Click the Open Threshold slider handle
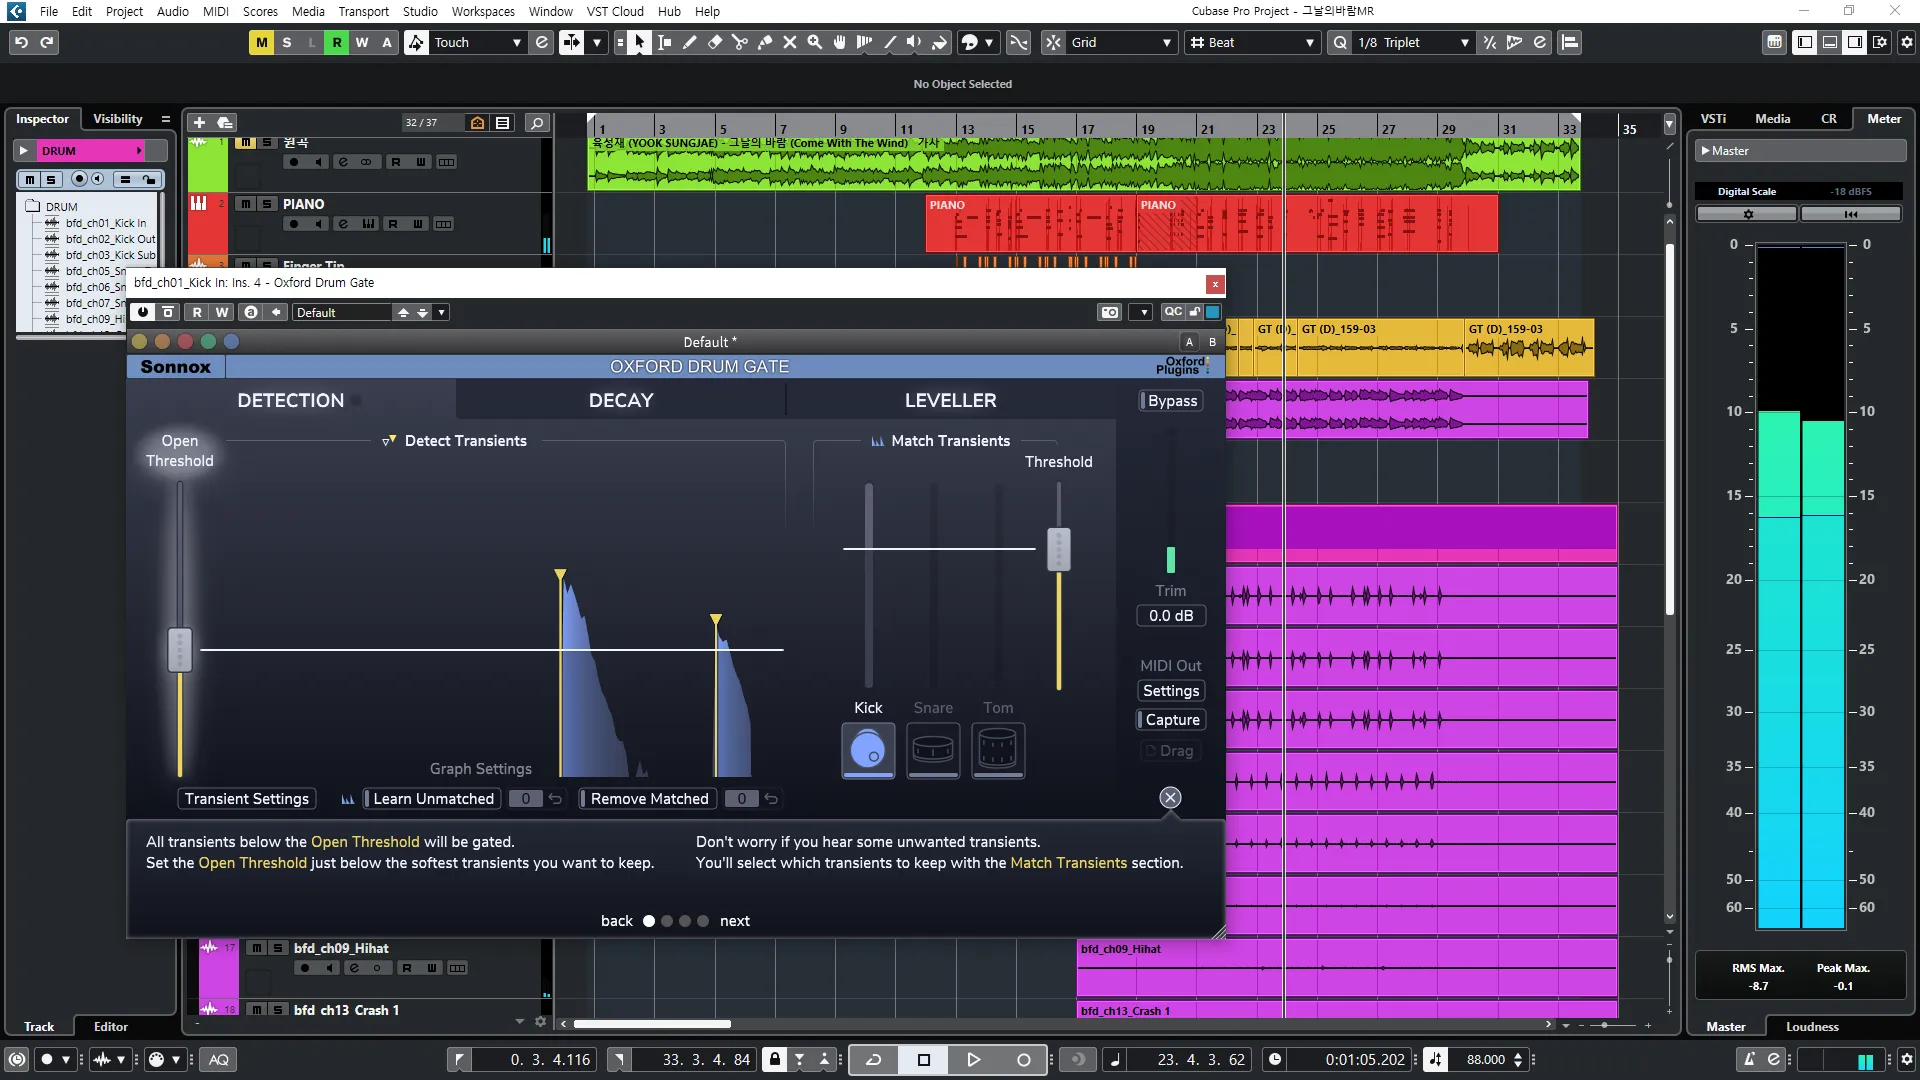Viewport: 1920px width, 1080px height. (179, 649)
